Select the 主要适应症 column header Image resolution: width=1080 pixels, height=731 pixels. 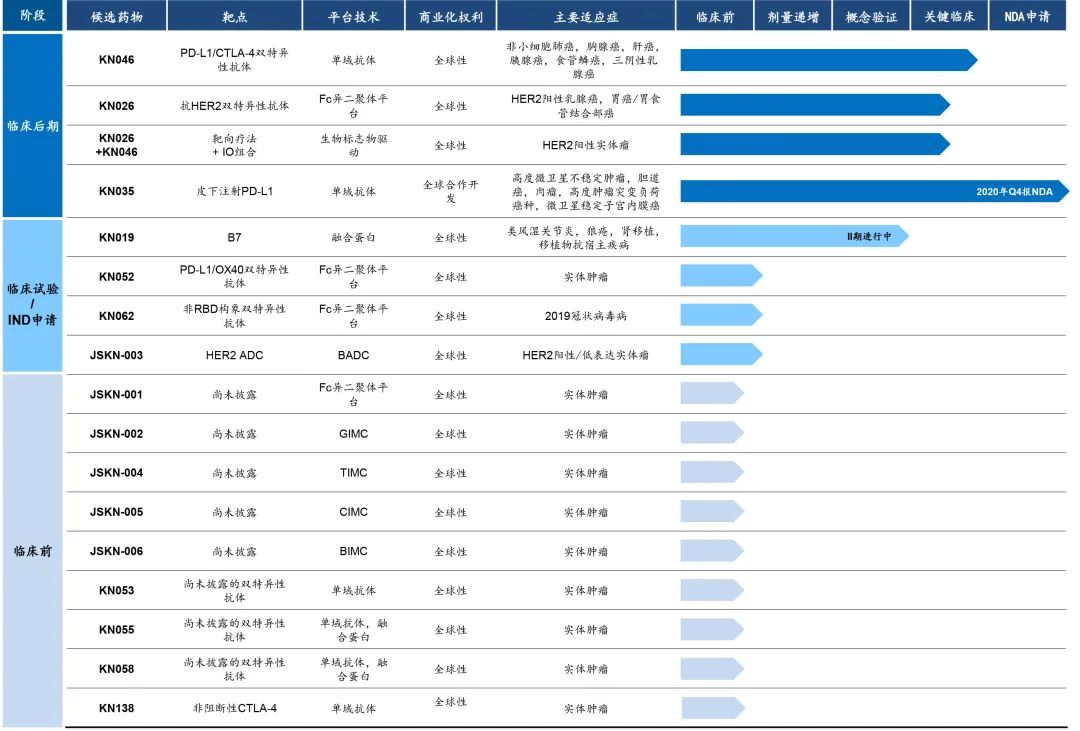coord(584,18)
